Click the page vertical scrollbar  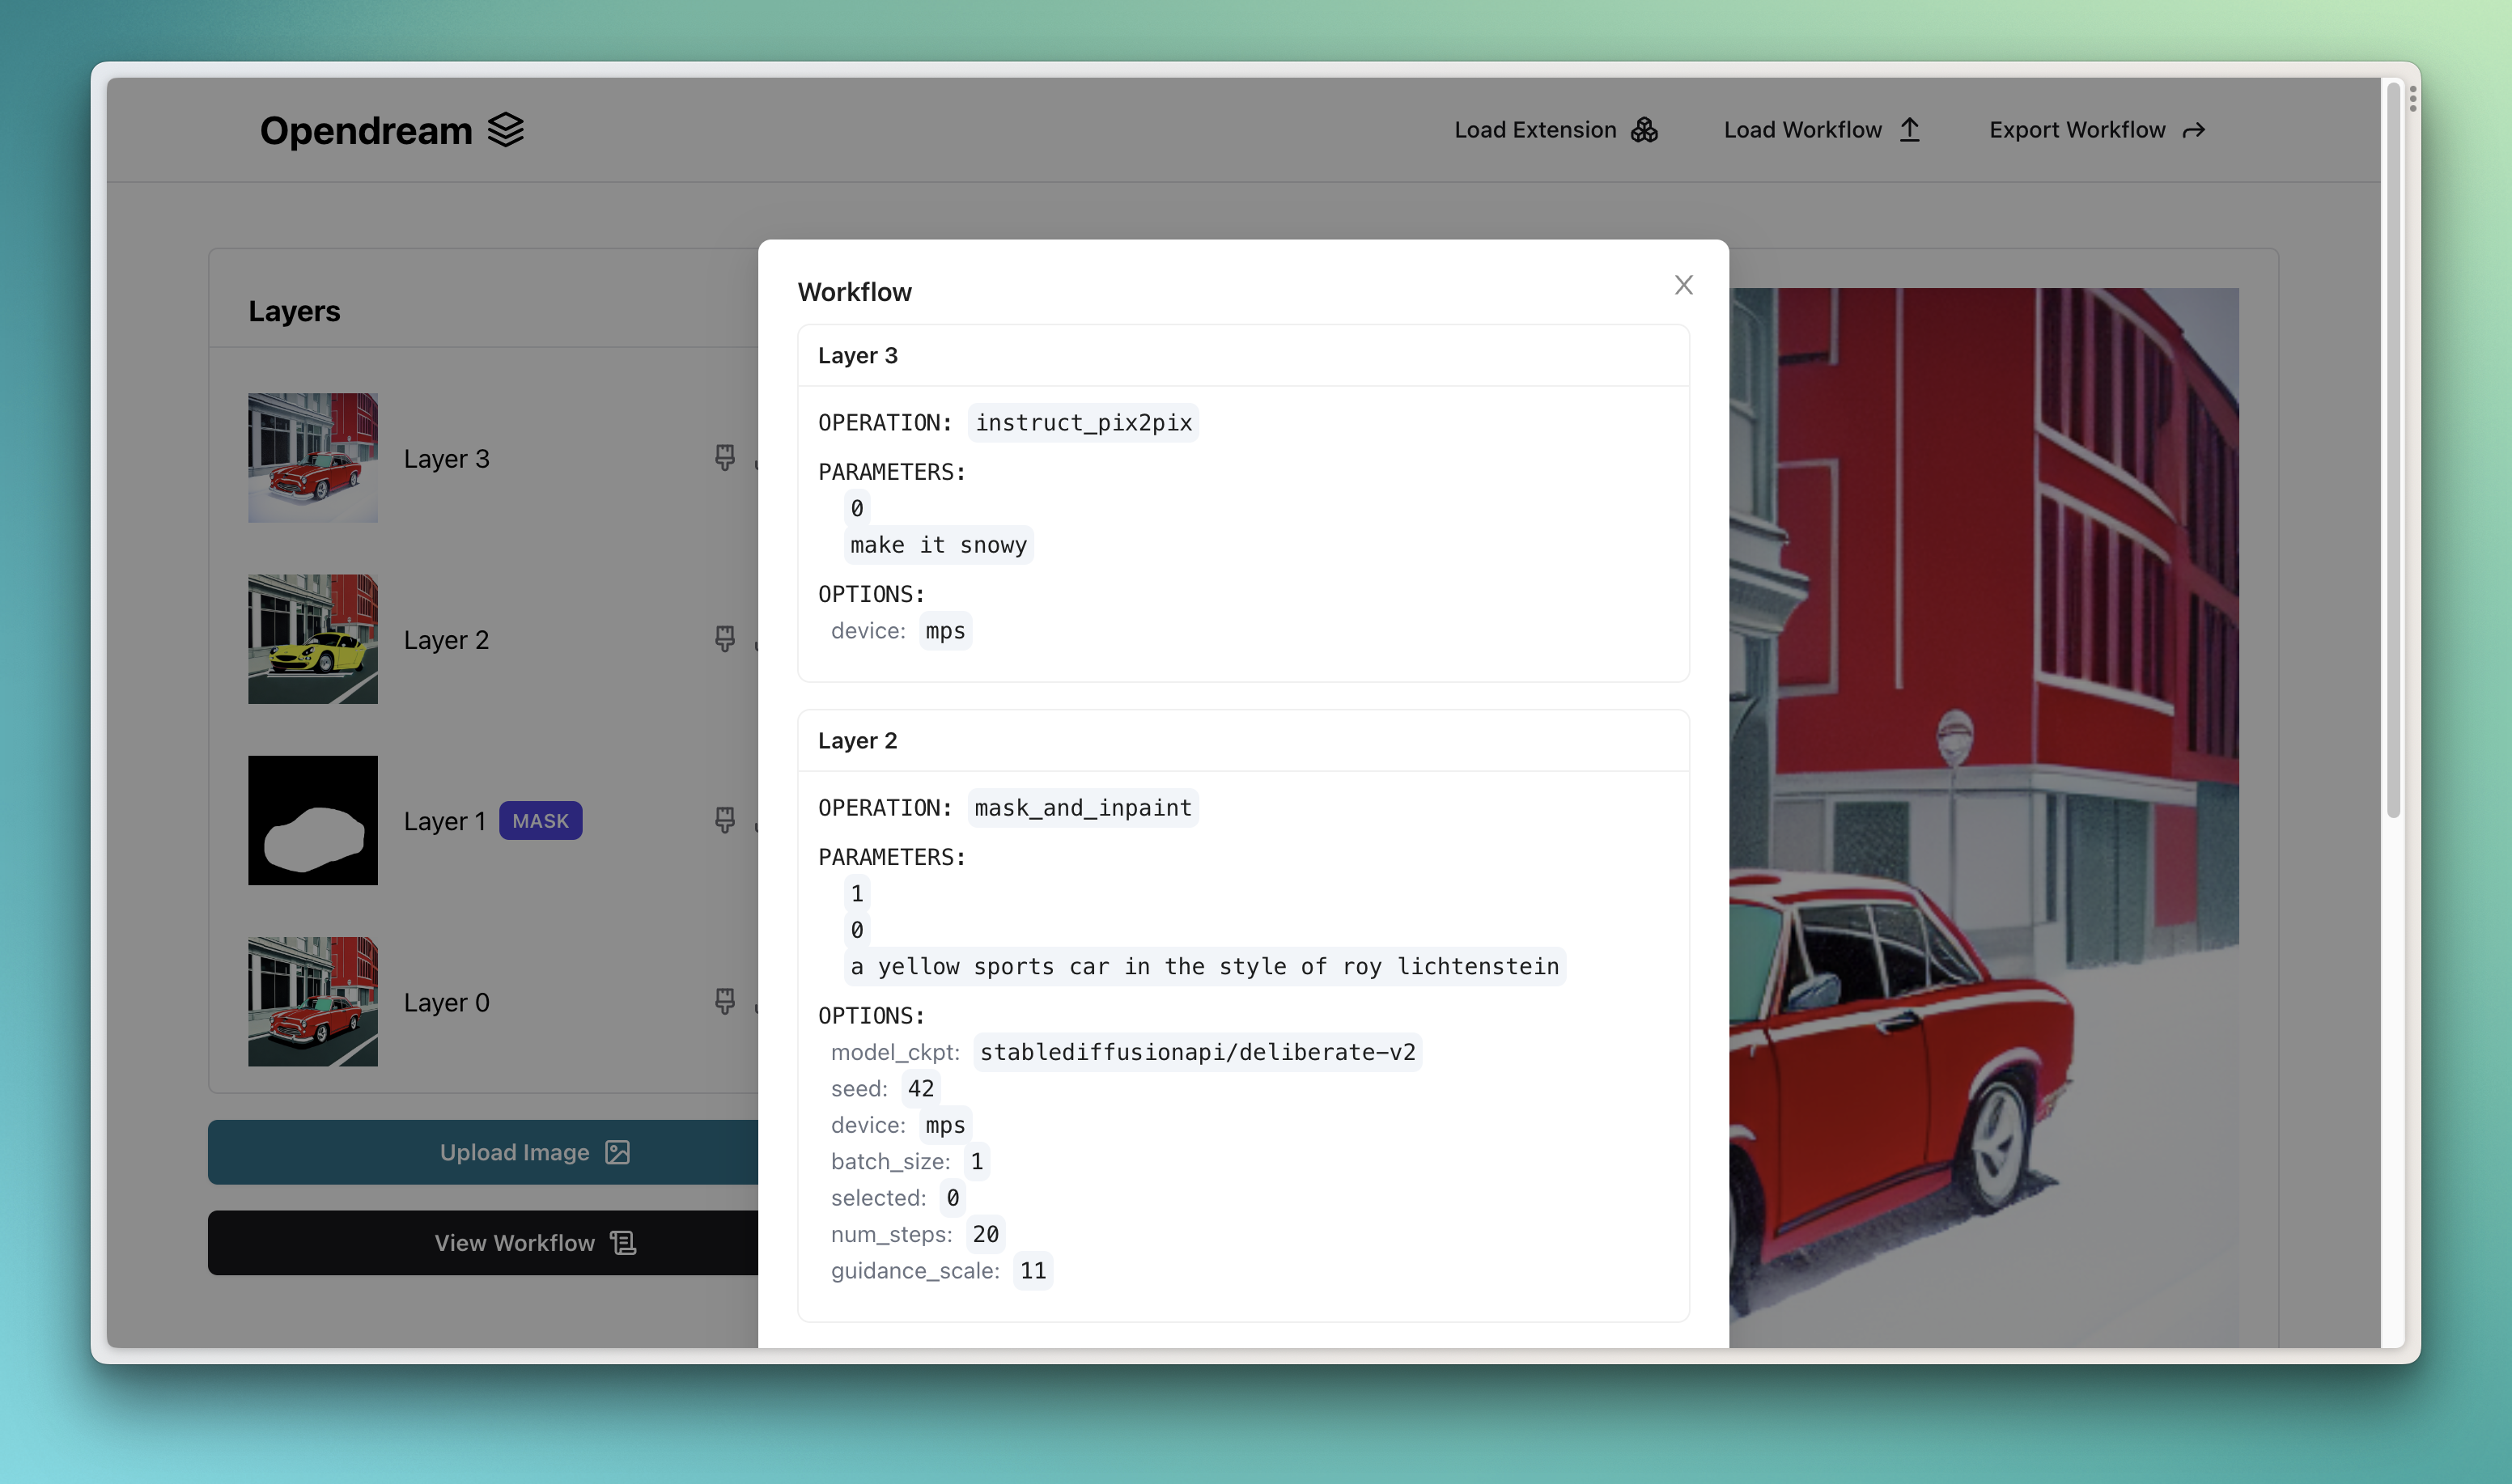tap(2393, 450)
